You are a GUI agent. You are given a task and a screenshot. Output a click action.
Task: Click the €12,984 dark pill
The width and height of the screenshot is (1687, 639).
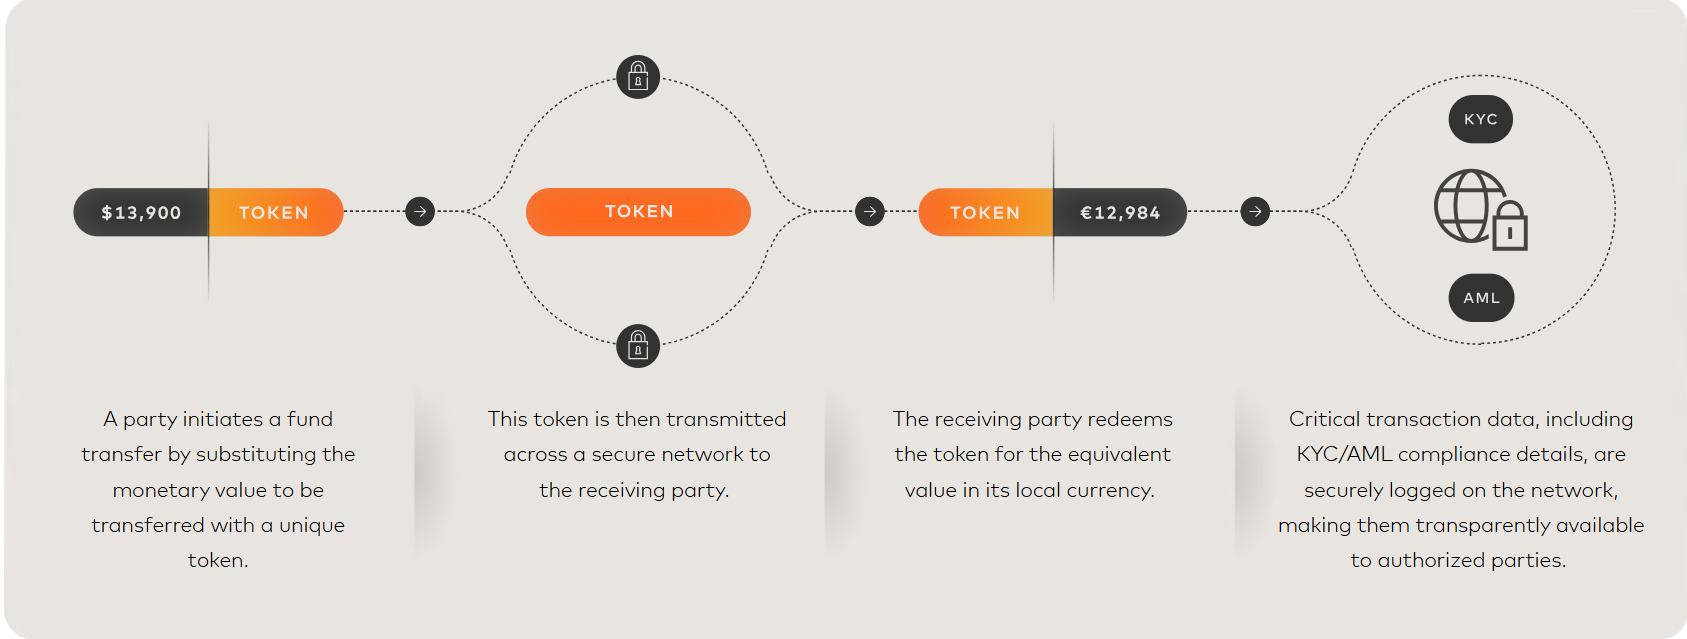pyautogui.click(x=1119, y=212)
